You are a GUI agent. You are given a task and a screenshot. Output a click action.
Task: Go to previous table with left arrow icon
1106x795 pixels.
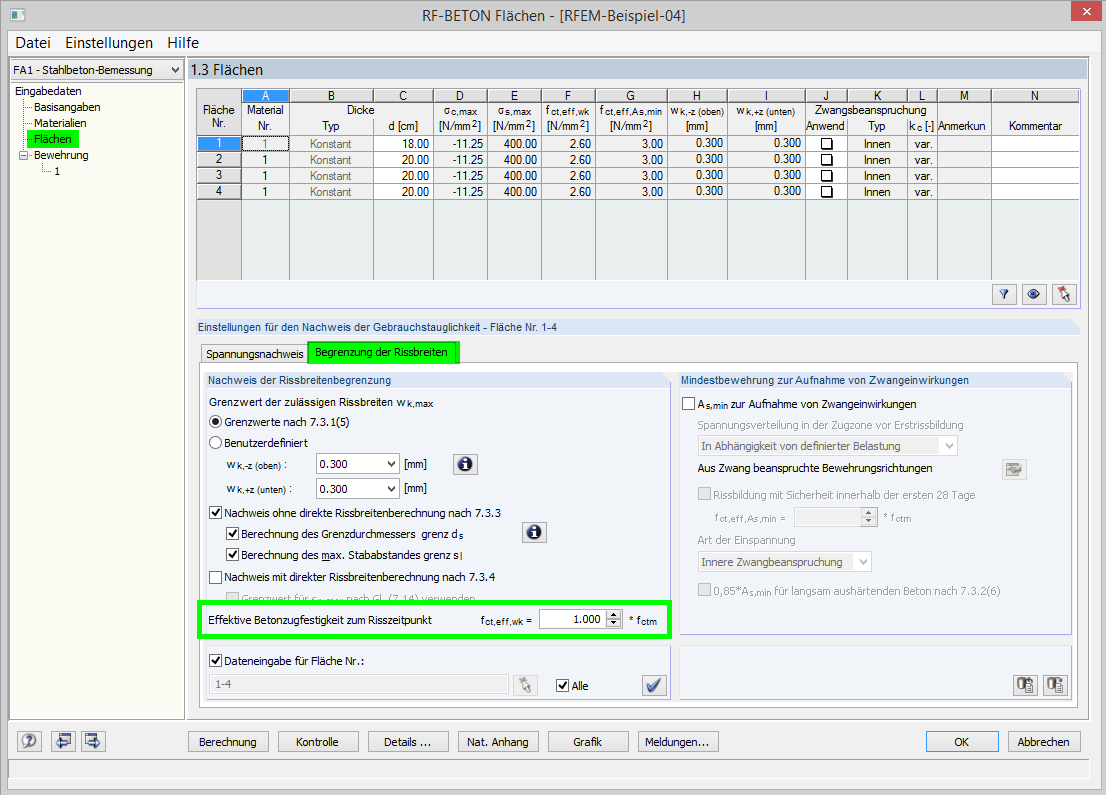63,741
